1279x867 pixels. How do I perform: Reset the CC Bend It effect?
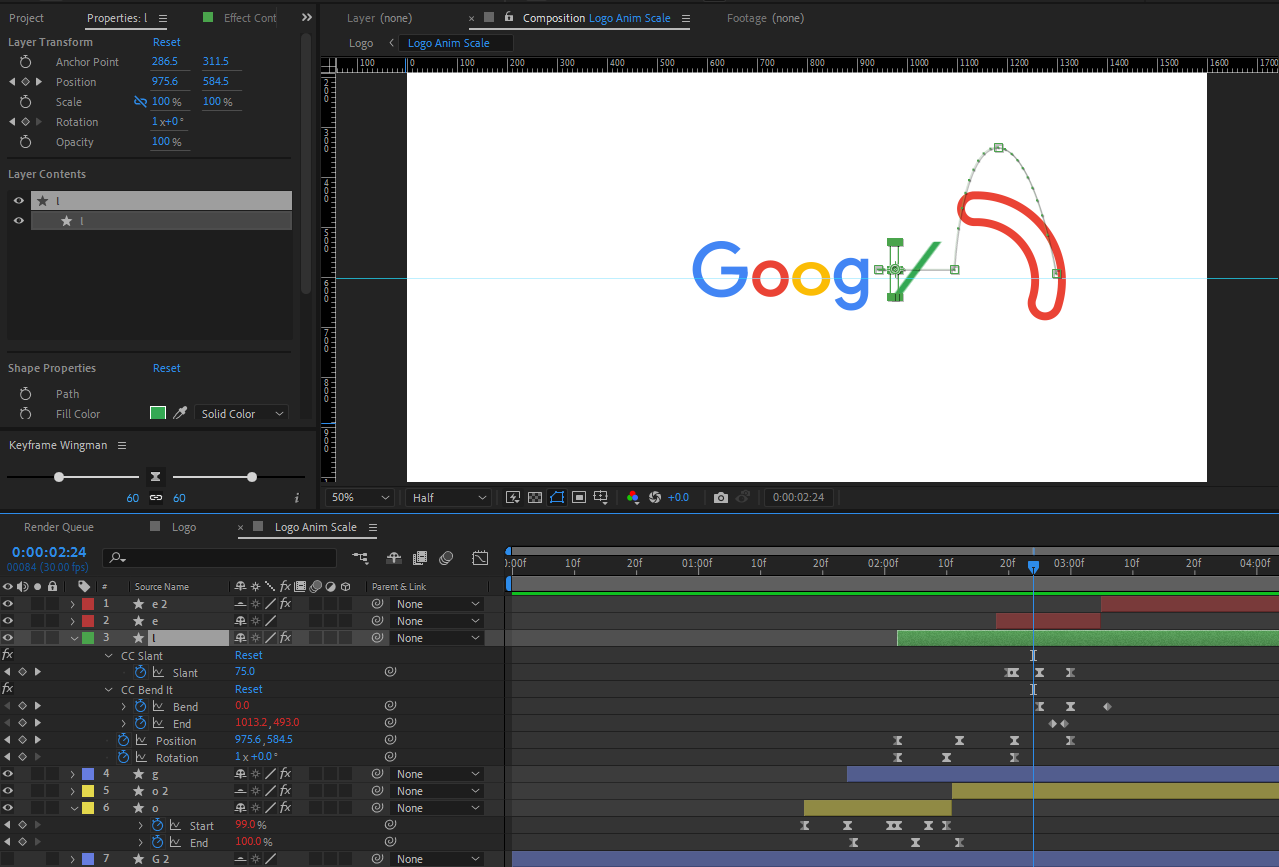[249, 690]
